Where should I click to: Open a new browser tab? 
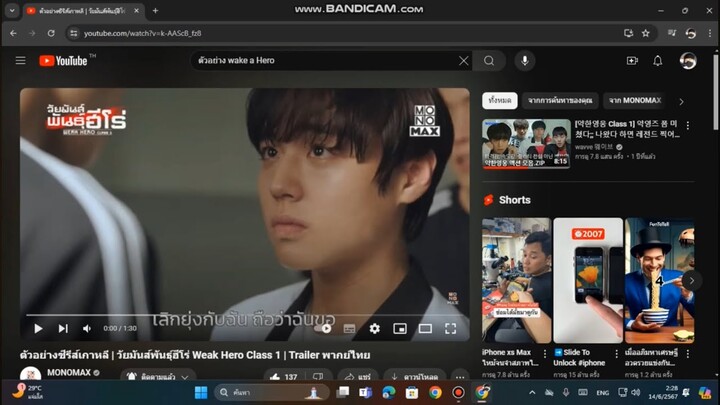155,10
